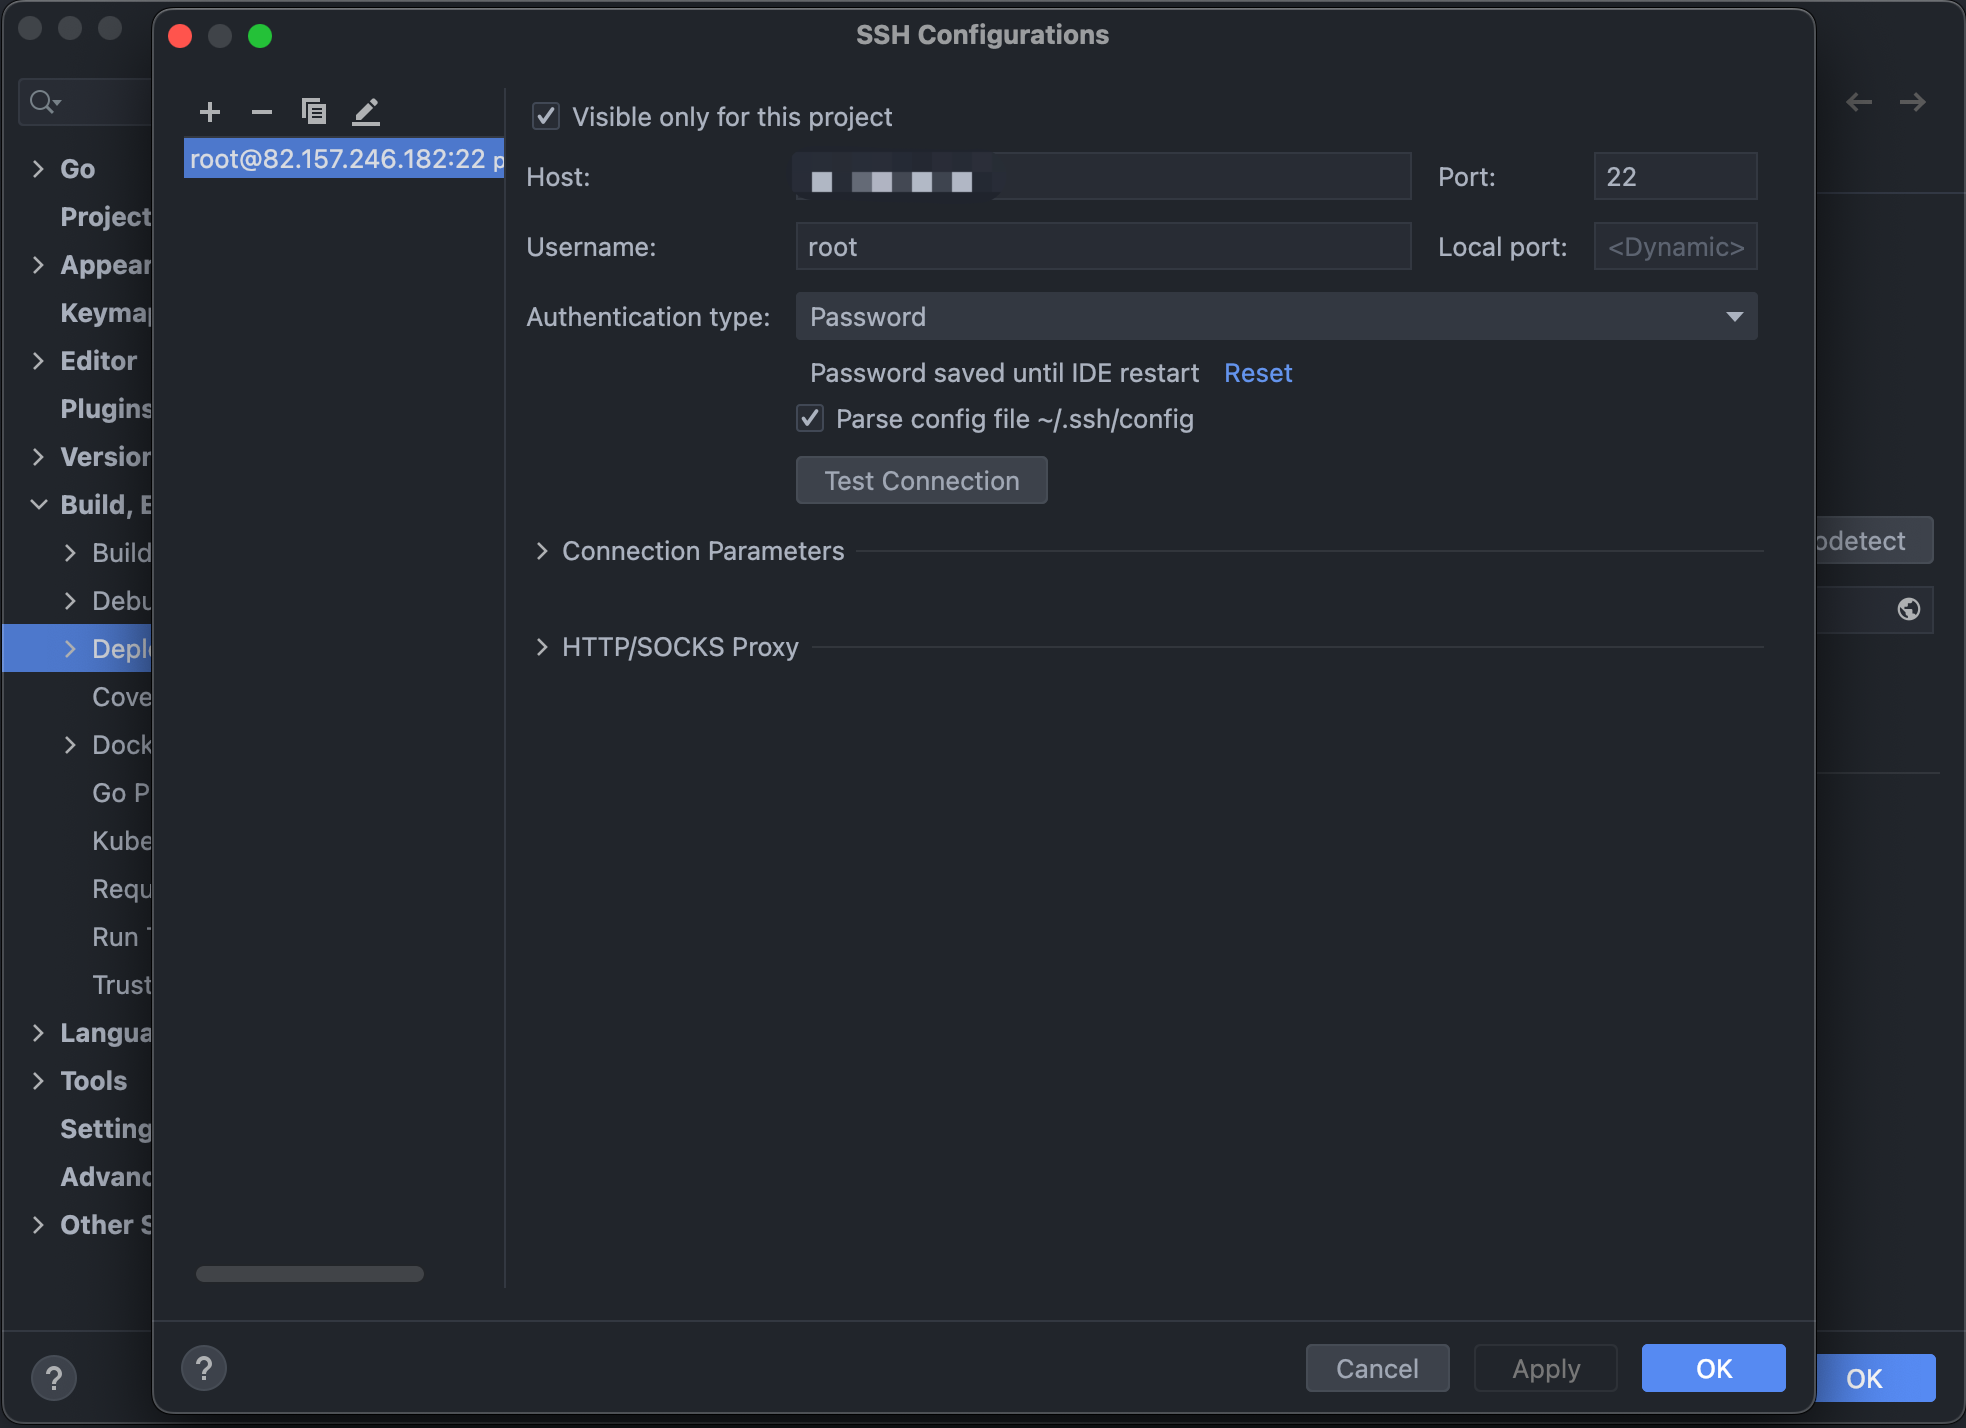This screenshot has height=1428, width=1966.
Task: Click the globe icon at right edge
Action: pos(1908,609)
